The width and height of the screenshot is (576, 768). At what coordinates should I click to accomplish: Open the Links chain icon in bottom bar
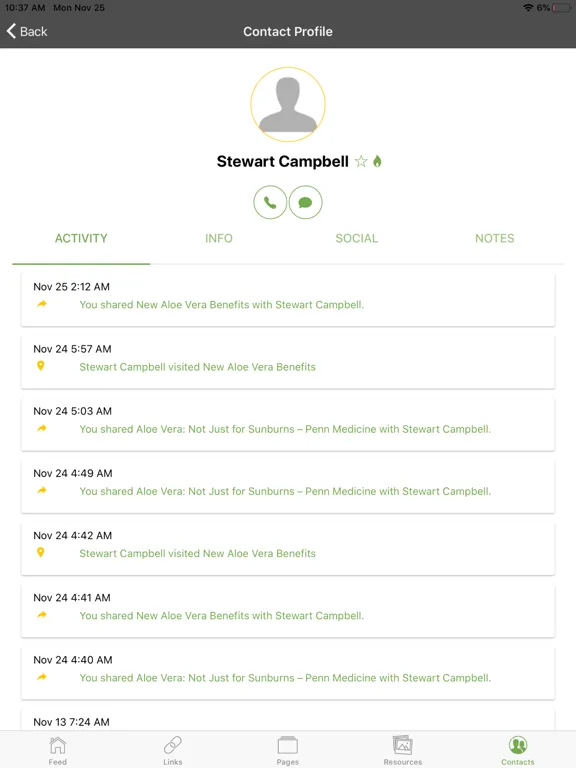click(172, 750)
